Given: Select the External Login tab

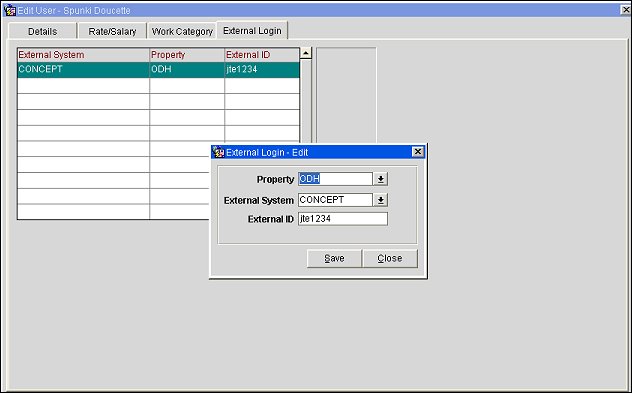Looking at the screenshot, I should tap(252, 31).
